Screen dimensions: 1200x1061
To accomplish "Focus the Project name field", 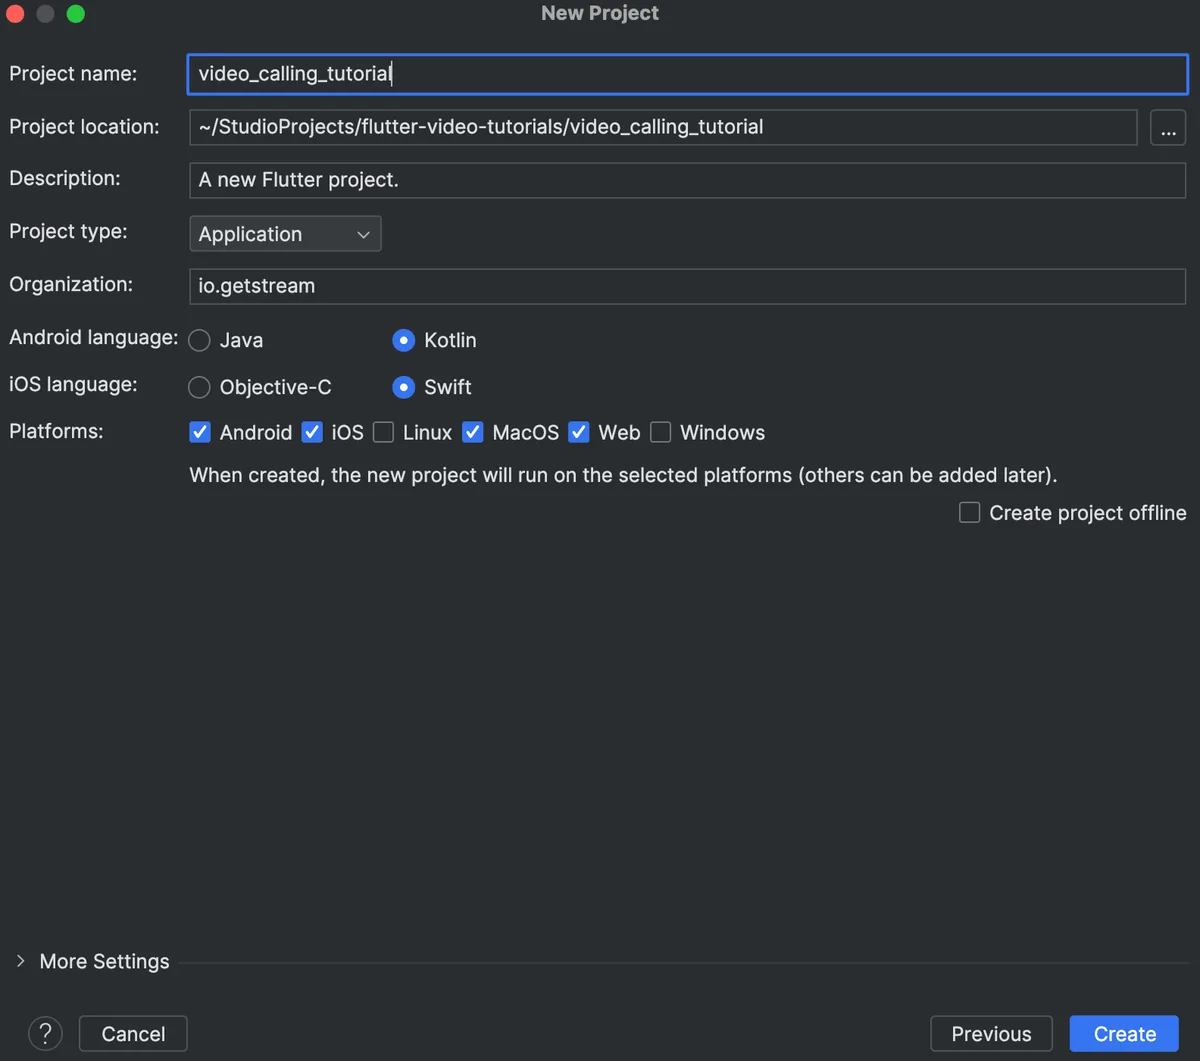I will (x=687, y=74).
